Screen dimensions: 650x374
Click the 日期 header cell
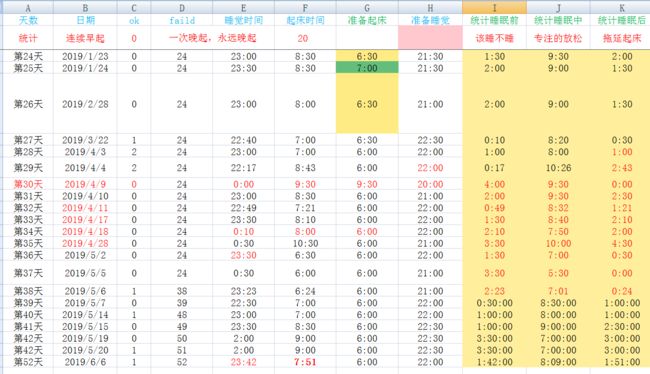85,20
